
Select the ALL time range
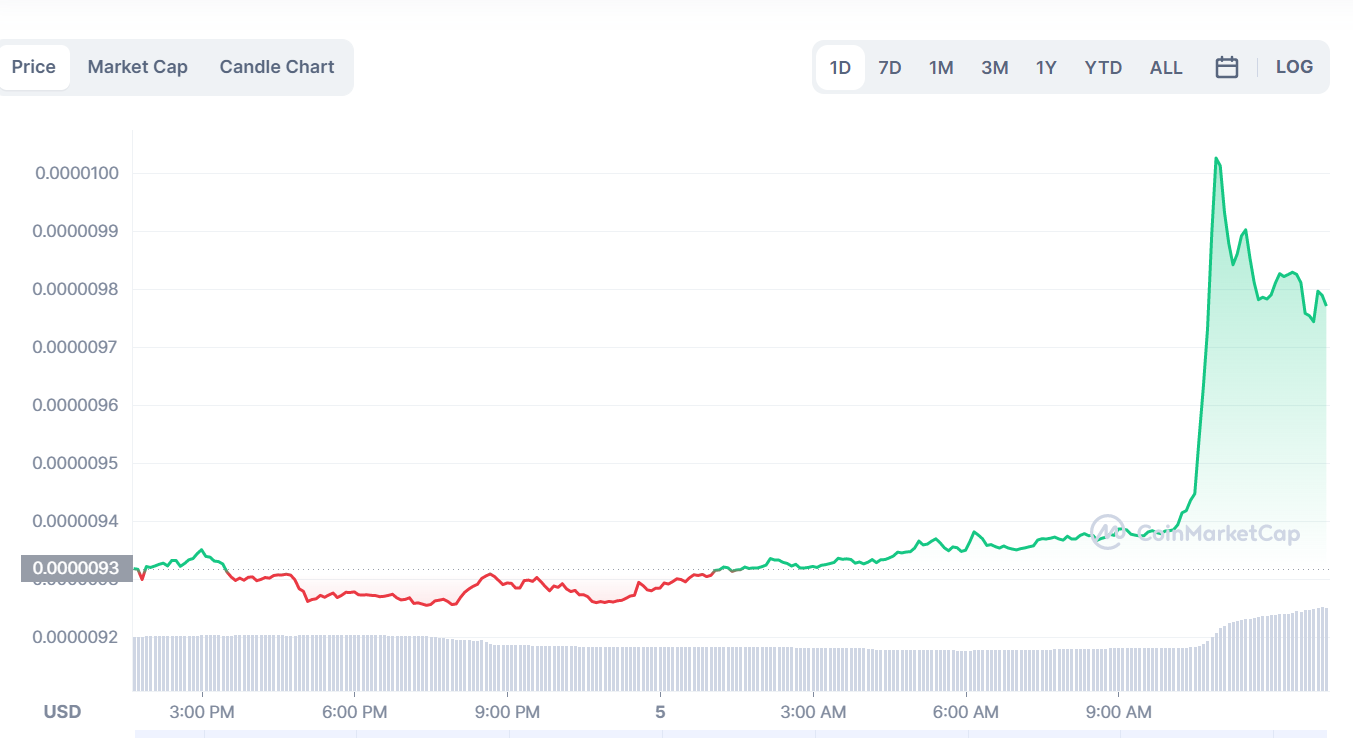(1166, 68)
